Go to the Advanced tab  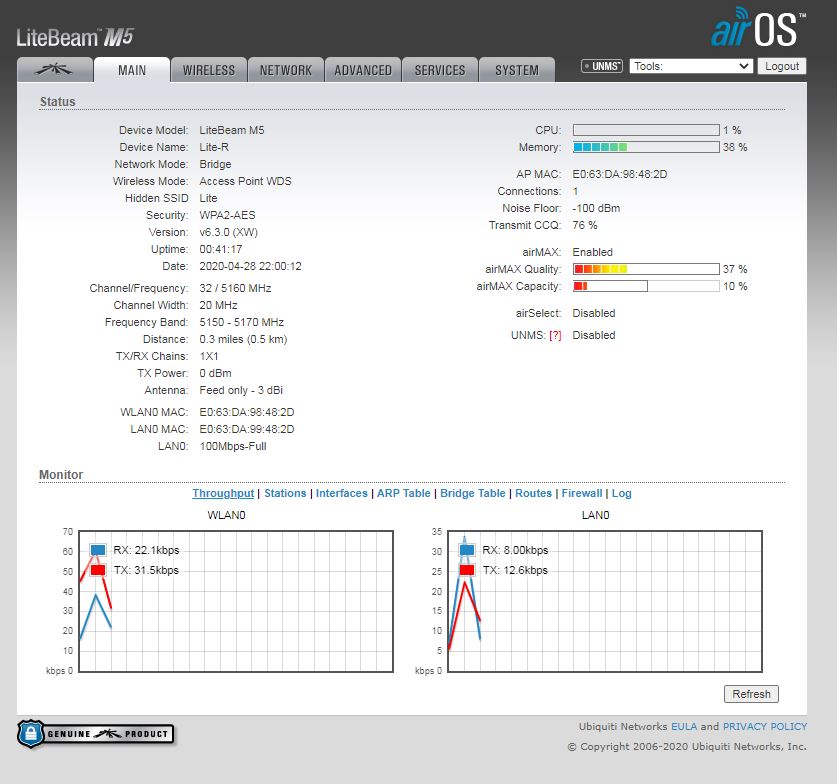tap(362, 70)
